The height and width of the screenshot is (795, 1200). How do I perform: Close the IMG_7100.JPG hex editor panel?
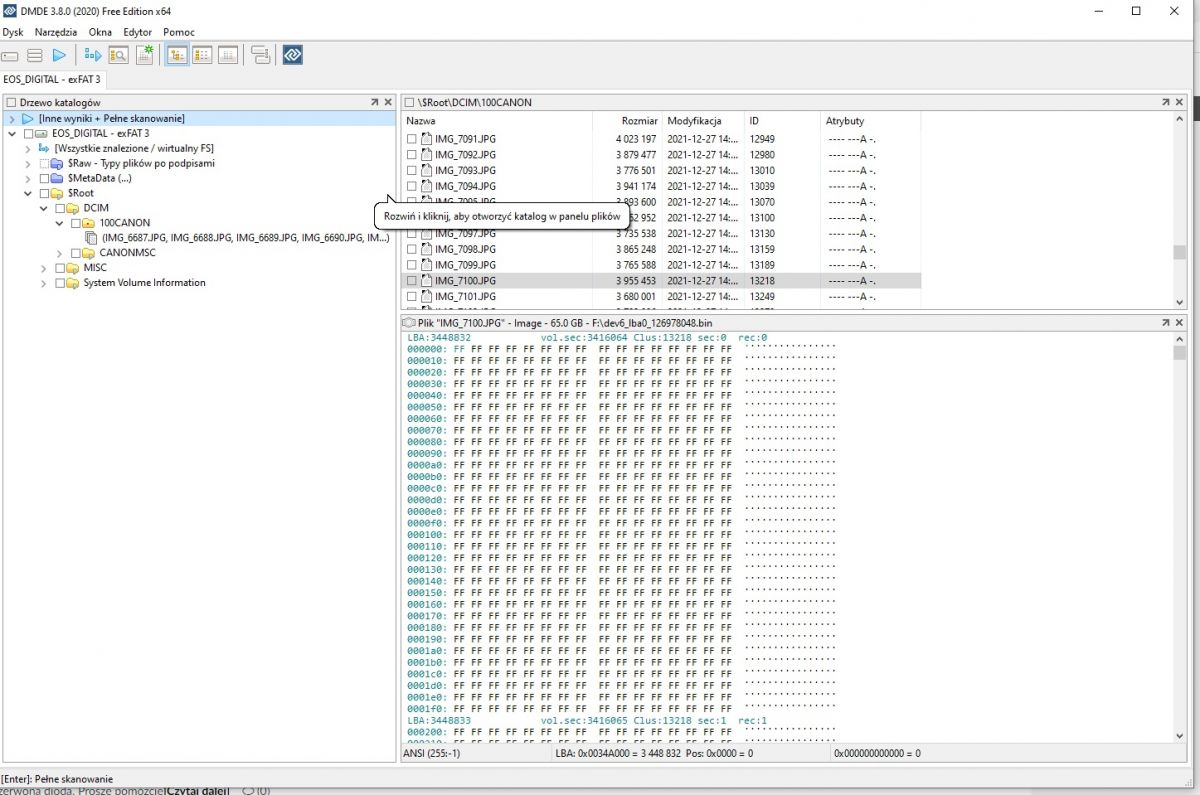(1180, 323)
